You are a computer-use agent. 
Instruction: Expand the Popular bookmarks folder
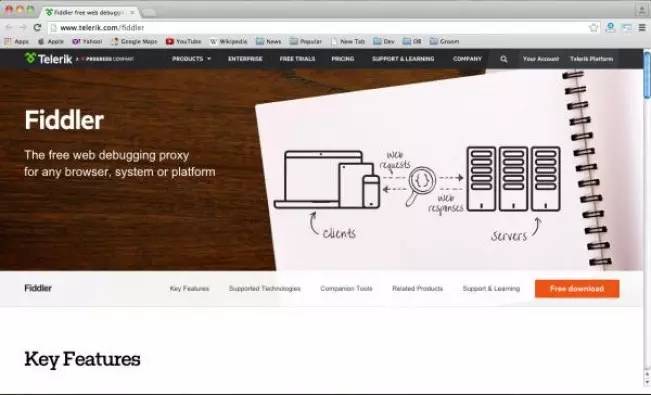click(306, 42)
